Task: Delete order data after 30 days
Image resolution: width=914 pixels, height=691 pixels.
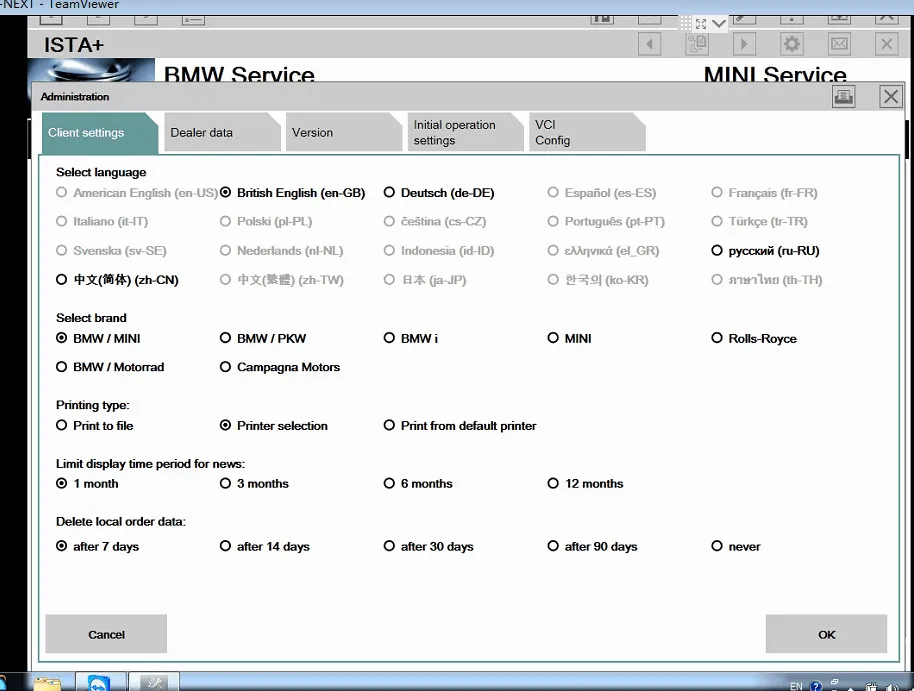Action: tap(428, 546)
